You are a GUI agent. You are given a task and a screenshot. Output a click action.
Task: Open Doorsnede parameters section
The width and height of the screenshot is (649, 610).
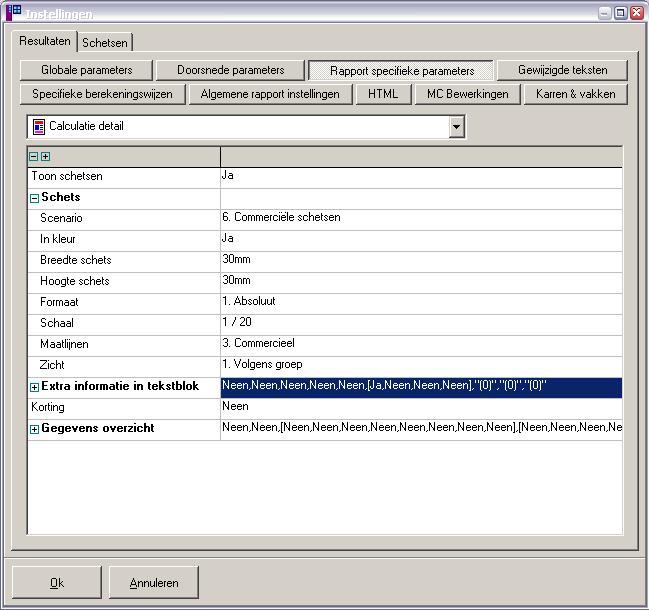(231, 70)
